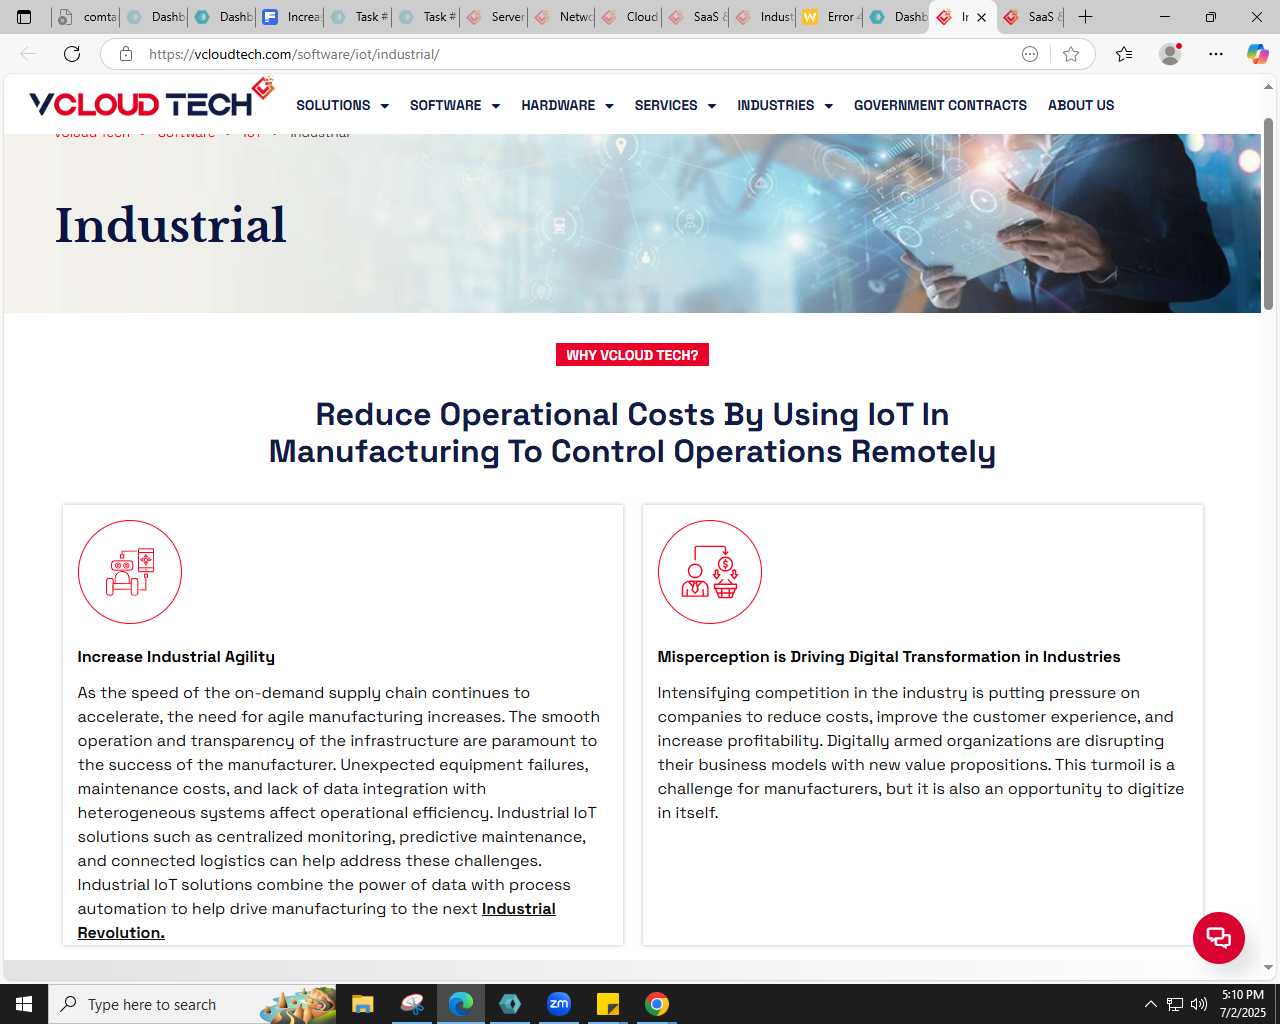Open the live chat bubble icon

pyautogui.click(x=1218, y=938)
